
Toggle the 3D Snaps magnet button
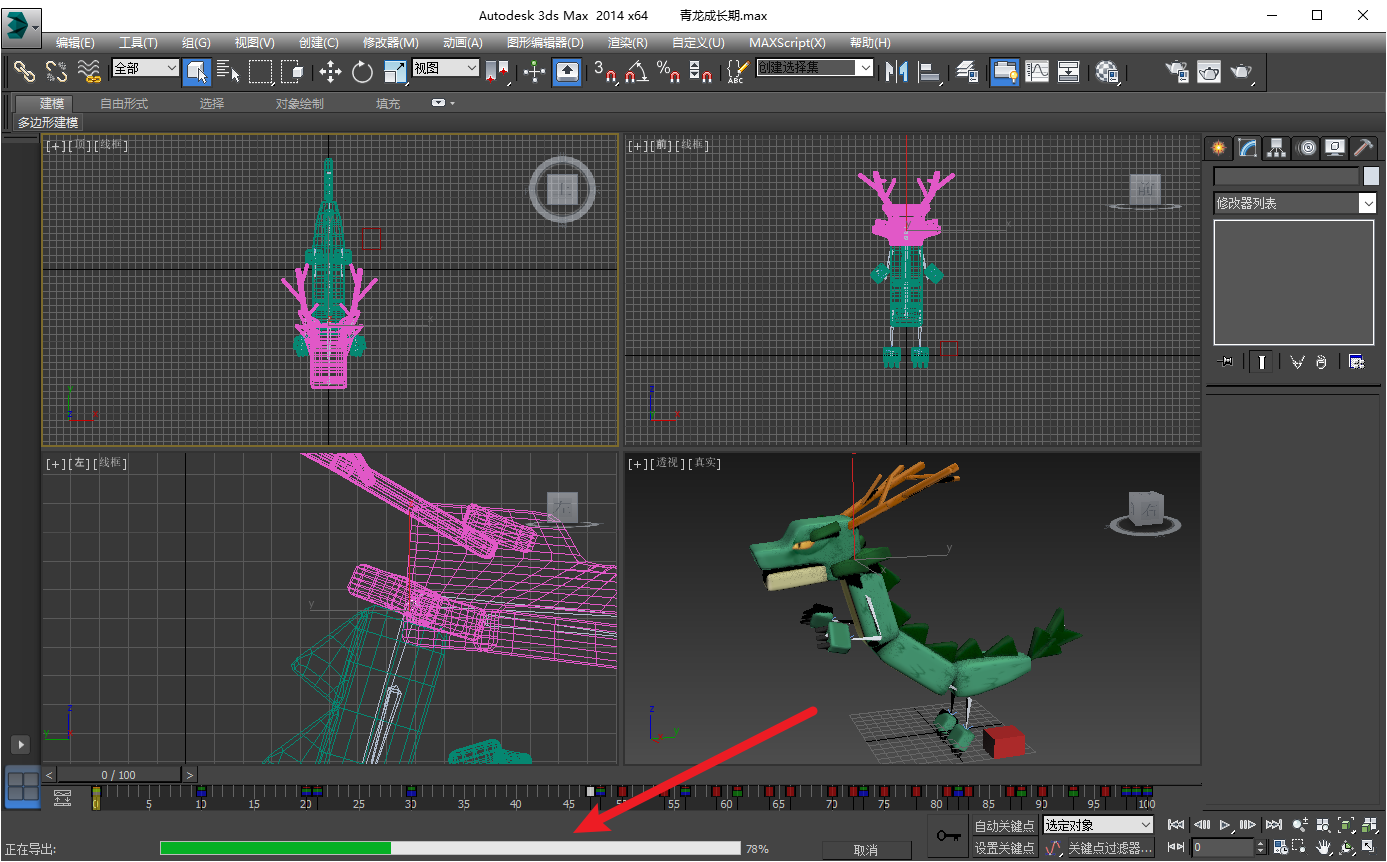[x=604, y=71]
